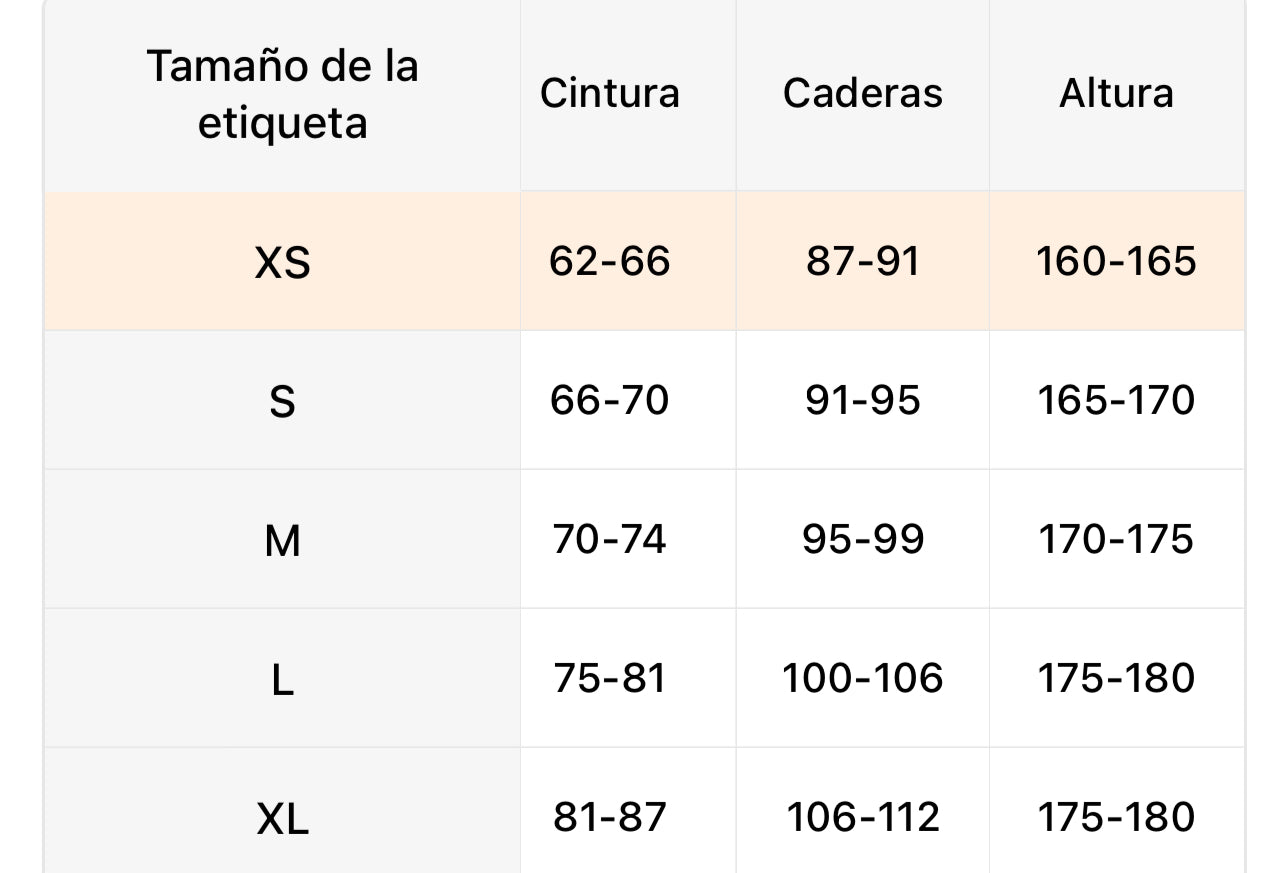The image size is (1284, 873).
Task: Click the 170-175 height cell
Action: [1116, 539]
